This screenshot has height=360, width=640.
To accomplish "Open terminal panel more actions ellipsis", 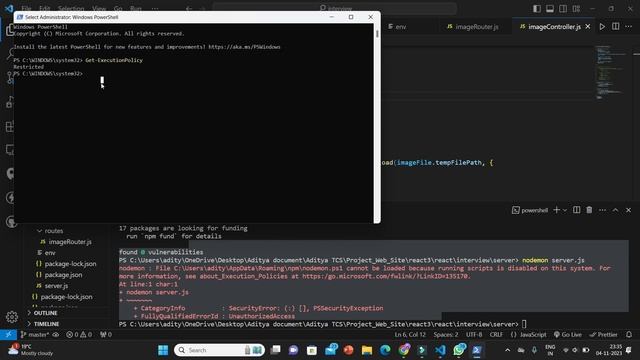I will click(x=602, y=210).
